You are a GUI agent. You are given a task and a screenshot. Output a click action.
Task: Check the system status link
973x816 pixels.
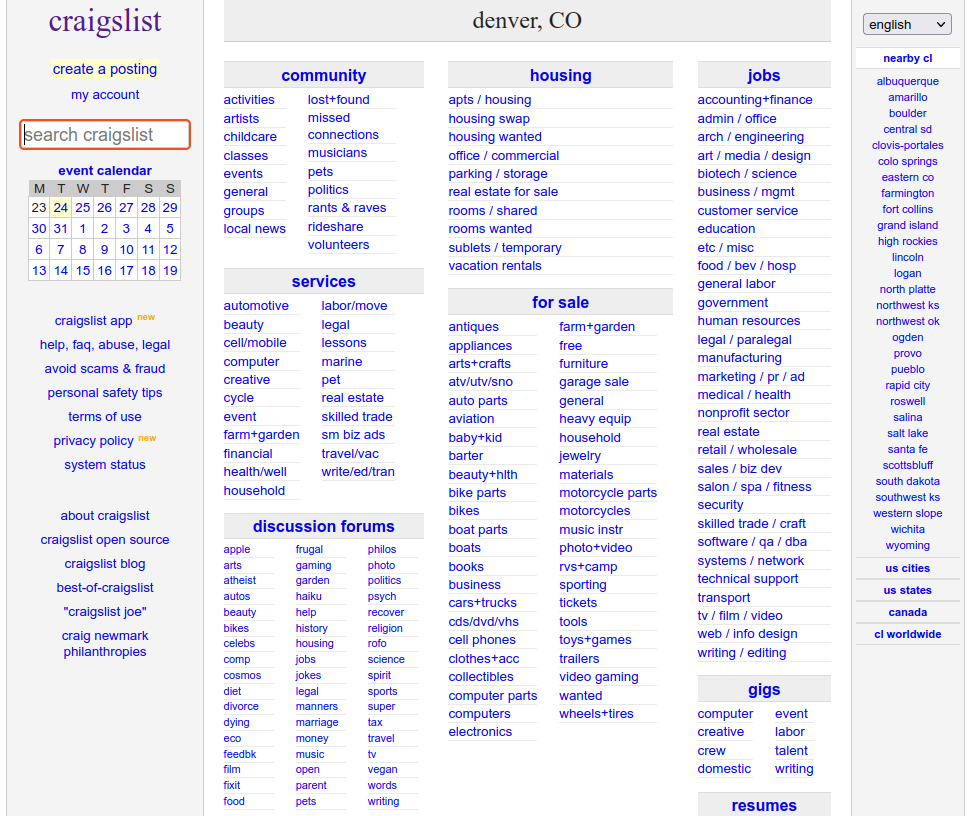(x=105, y=465)
